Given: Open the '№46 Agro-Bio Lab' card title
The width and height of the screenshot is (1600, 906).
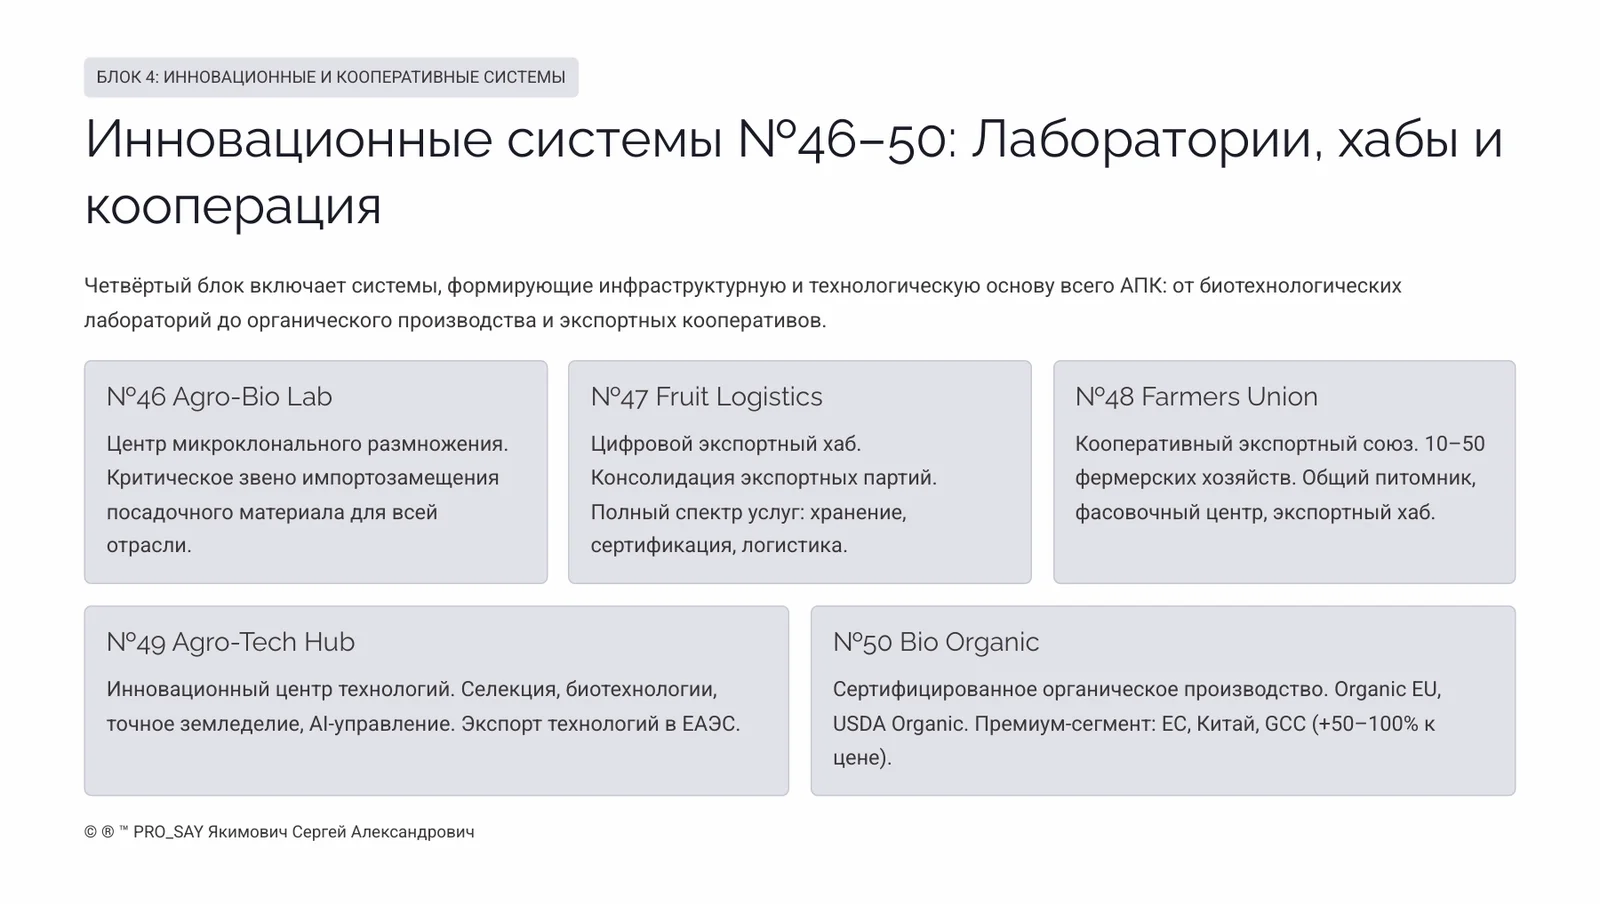Looking at the screenshot, I should click(x=219, y=397).
